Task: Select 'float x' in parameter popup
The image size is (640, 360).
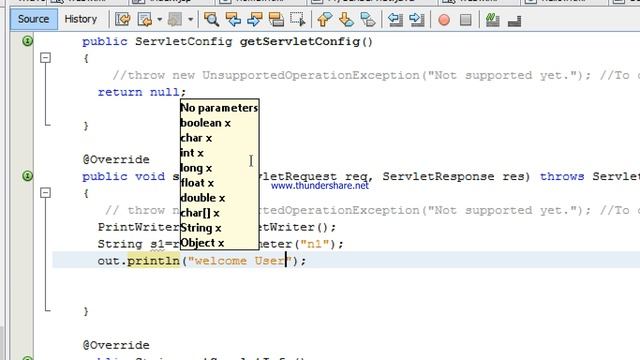Action: [x=197, y=183]
